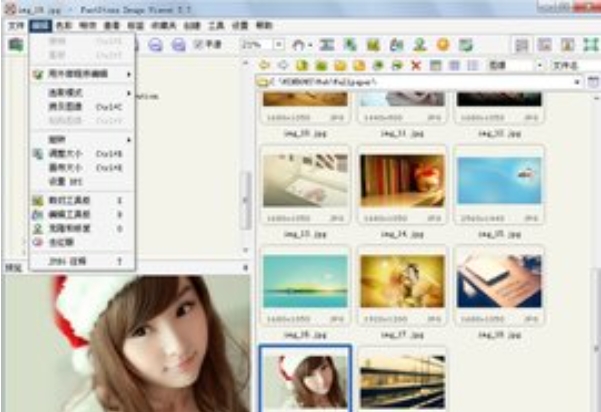This screenshot has height=412, width=601.
Task: Click the rotate arrow toolbar icon
Action: pyautogui.click(x=299, y=45)
